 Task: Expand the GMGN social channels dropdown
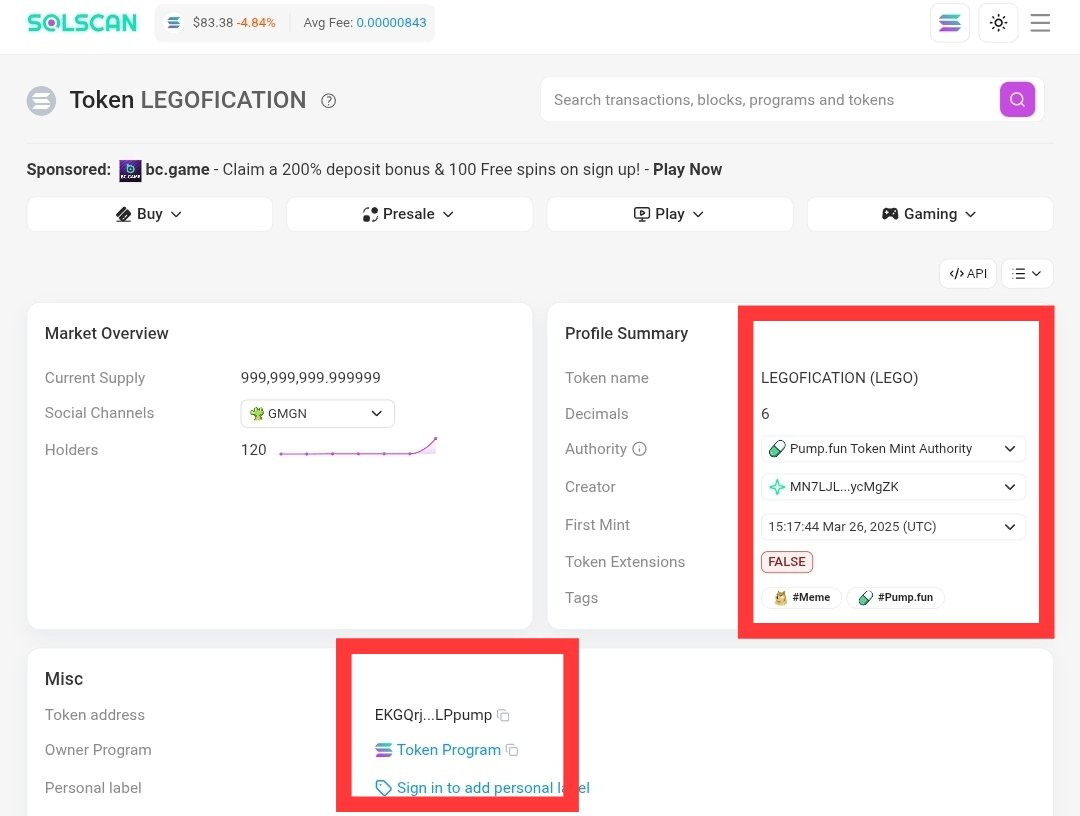pyautogui.click(x=318, y=413)
